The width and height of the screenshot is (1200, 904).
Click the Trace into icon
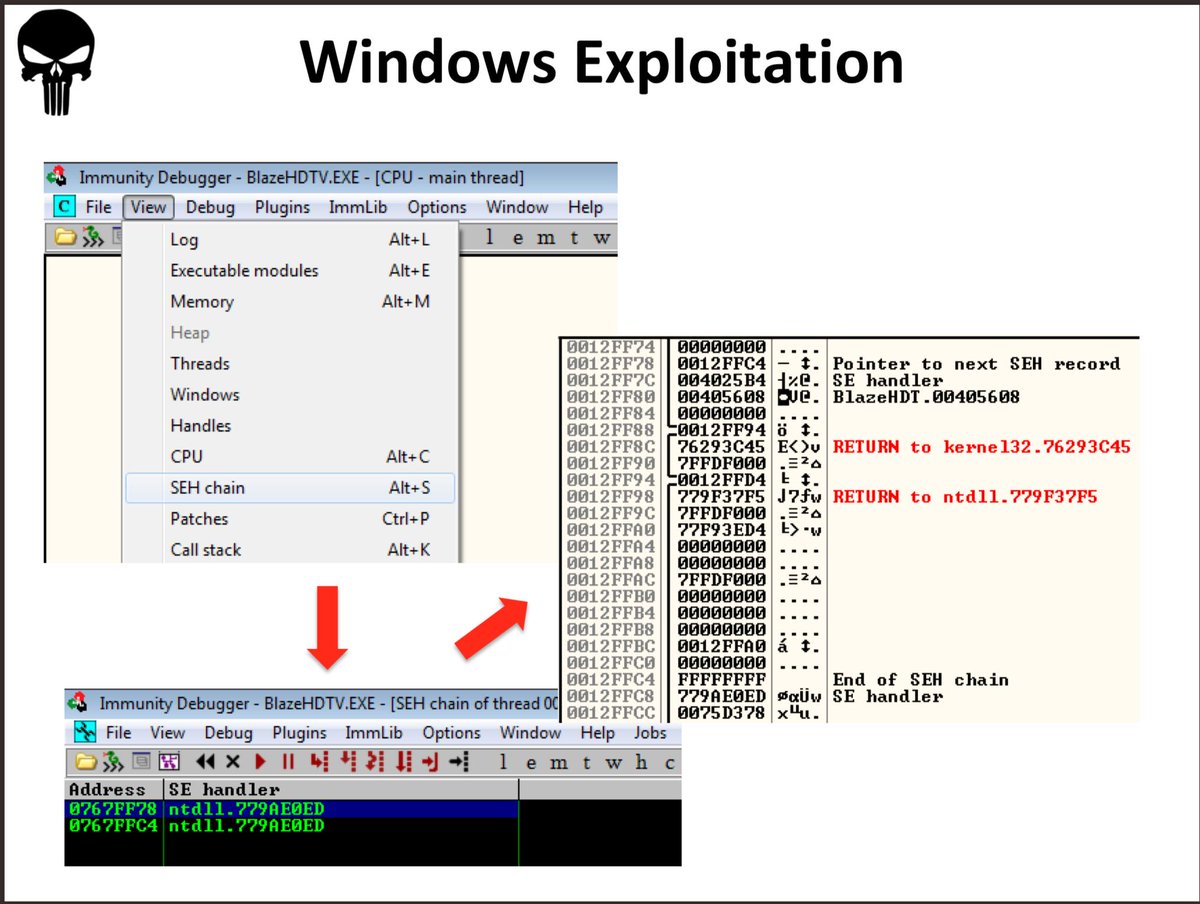375,762
